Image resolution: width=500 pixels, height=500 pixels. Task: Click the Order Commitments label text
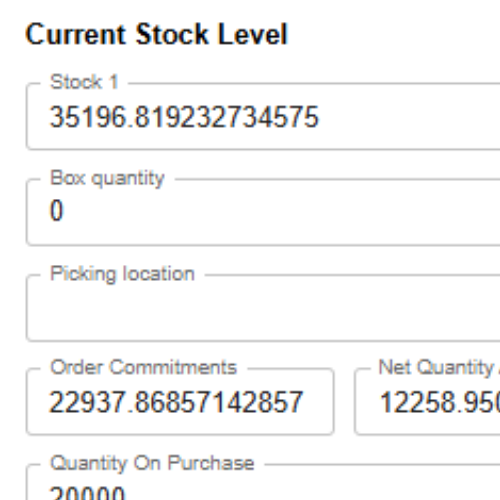click(144, 367)
